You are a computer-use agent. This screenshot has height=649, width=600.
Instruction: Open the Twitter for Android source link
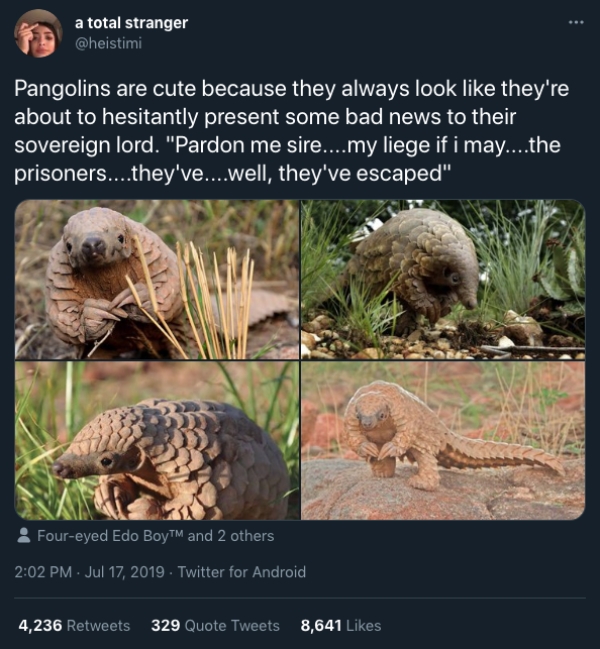242,572
